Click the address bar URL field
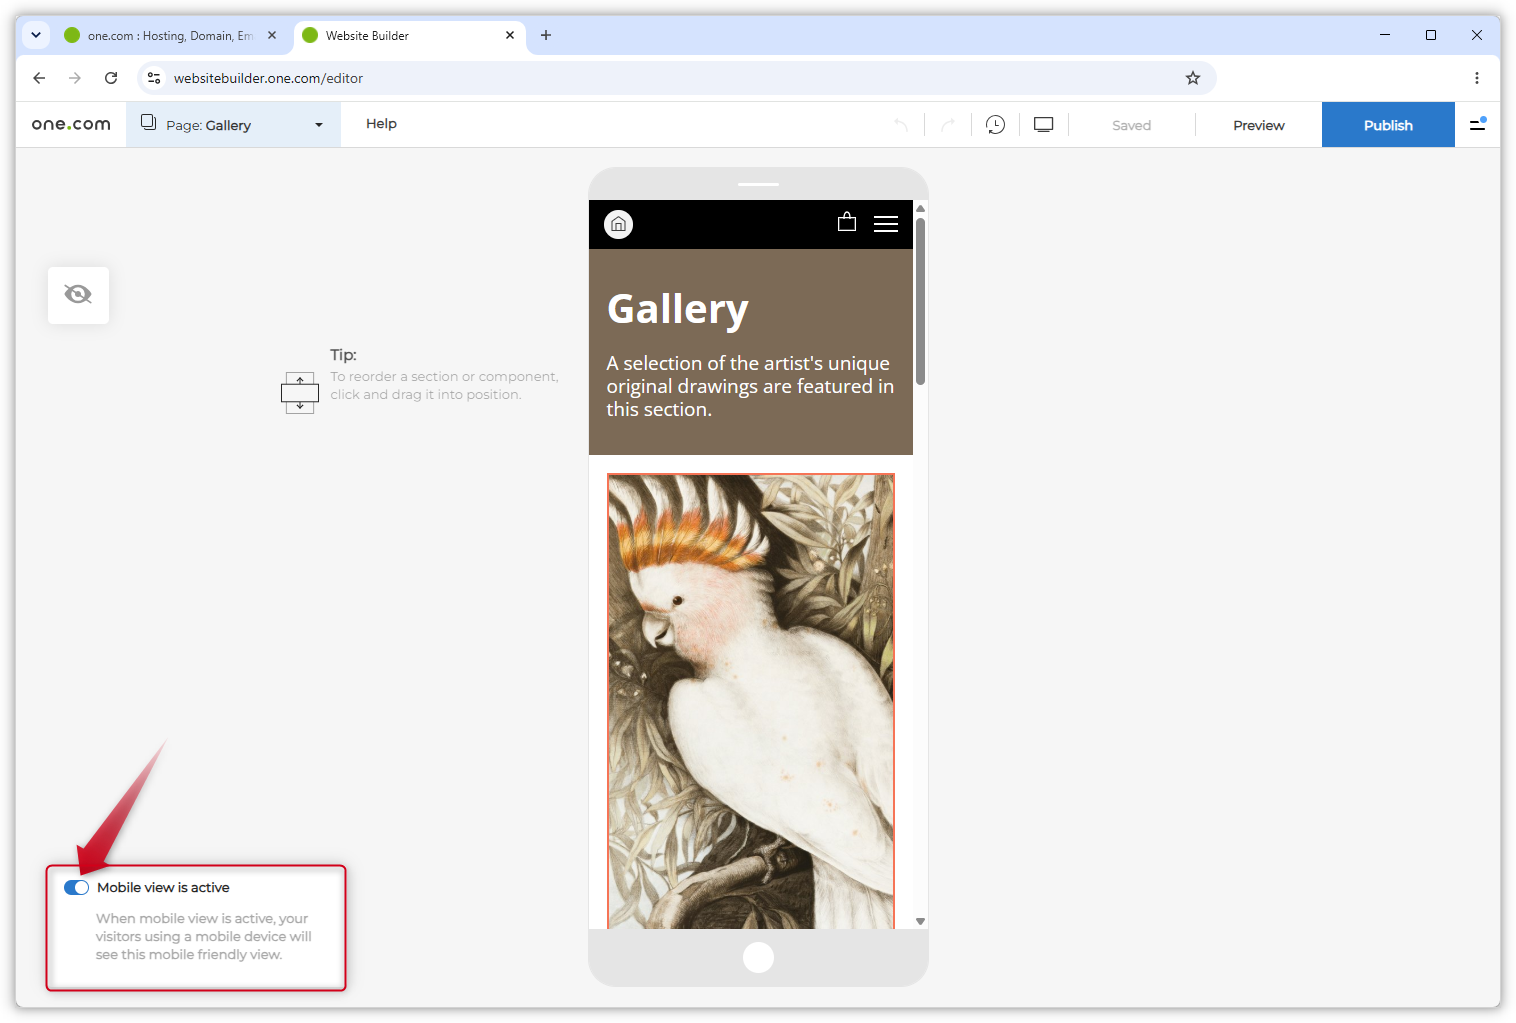 [676, 78]
